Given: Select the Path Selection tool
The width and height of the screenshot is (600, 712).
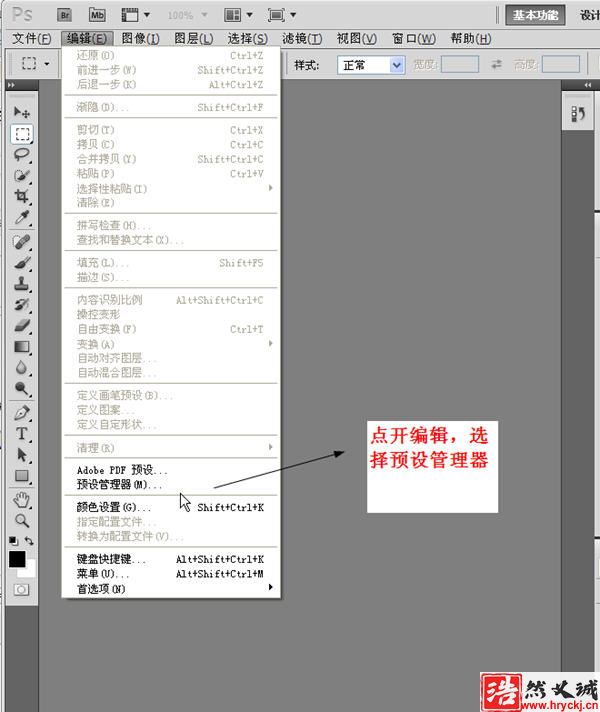Looking at the screenshot, I should pos(21,455).
